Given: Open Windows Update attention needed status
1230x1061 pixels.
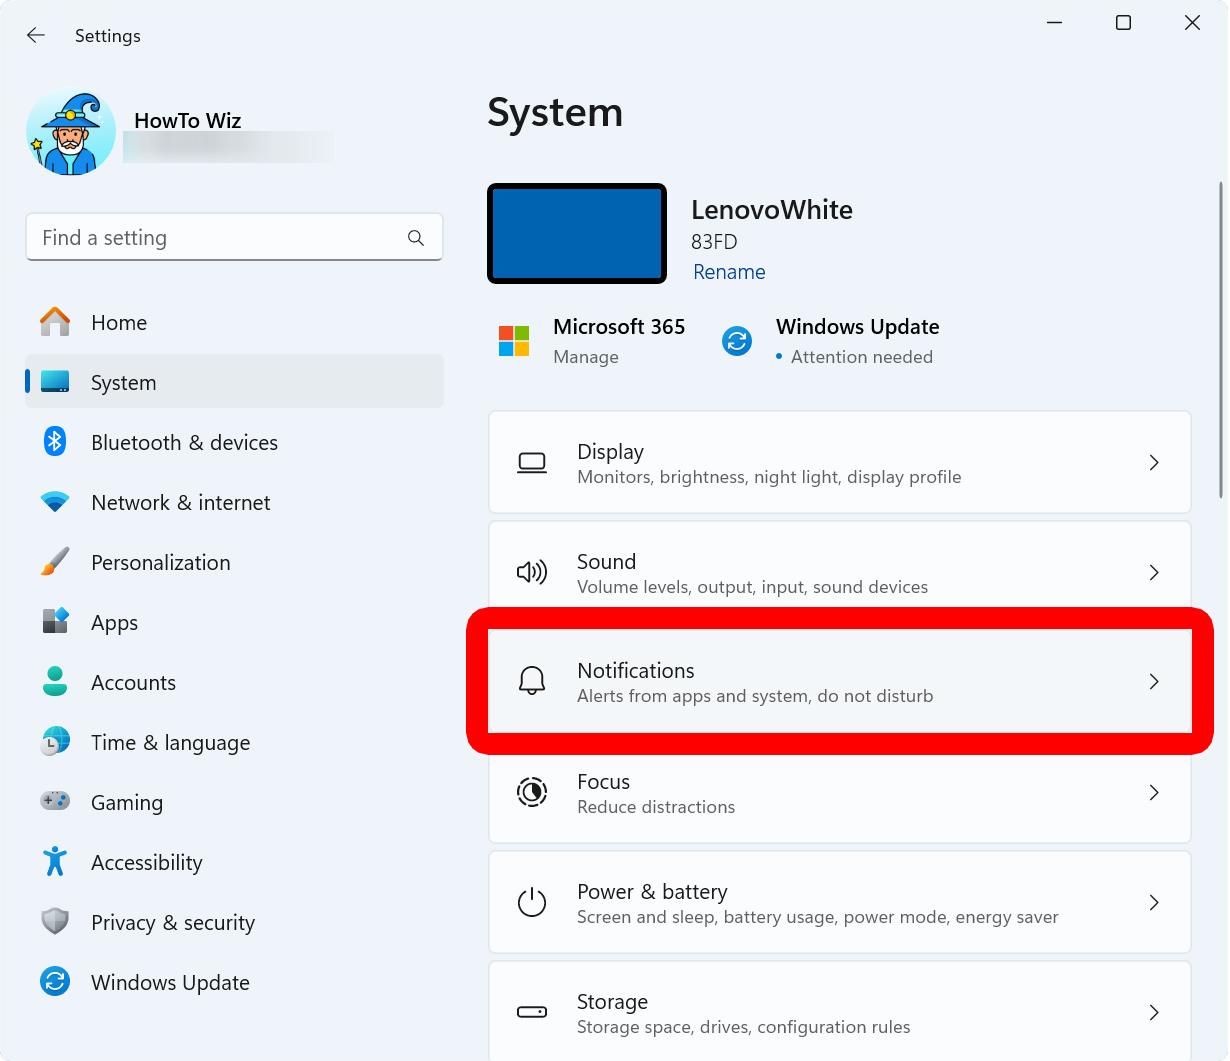Looking at the screenshot, I should click(857, 341).
